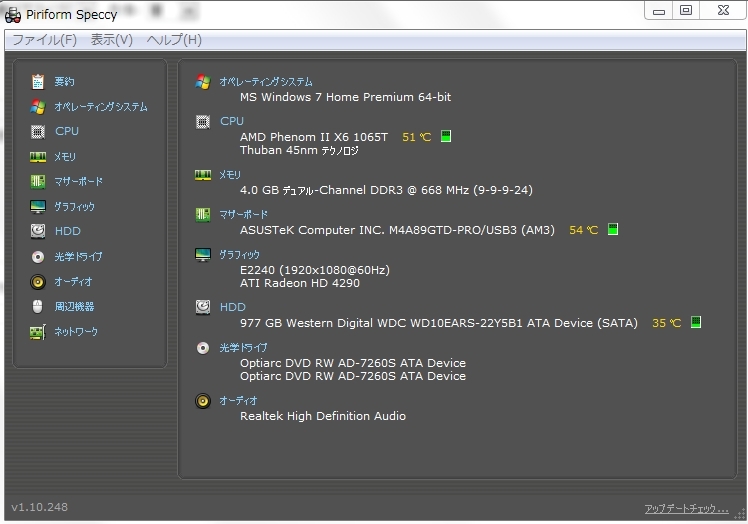Click the 要約 summary icon in sidebar
Image resolution: width=748 pixels, height=524 pixels.
tap(38, 81)
